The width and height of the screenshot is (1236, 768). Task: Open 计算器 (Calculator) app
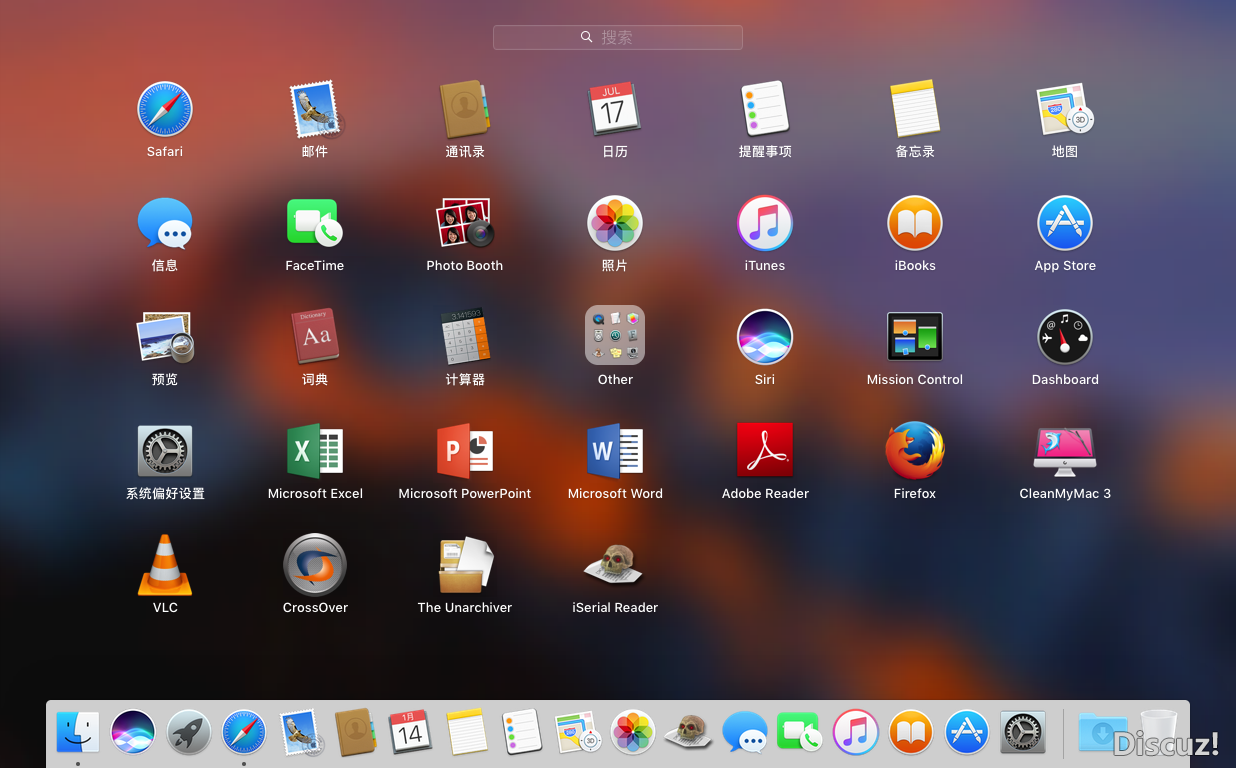pos(465,337)
